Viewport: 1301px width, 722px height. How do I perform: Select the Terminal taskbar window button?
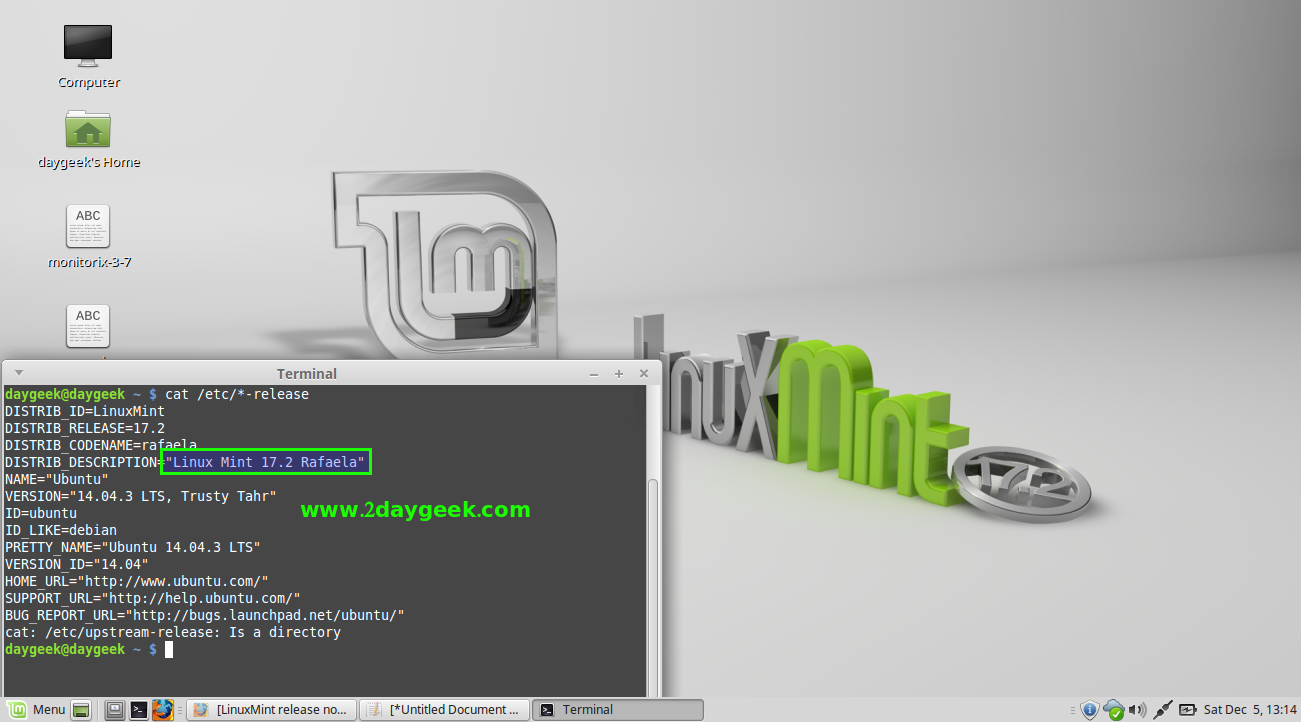pyautogui.click(x=617, y=710)
